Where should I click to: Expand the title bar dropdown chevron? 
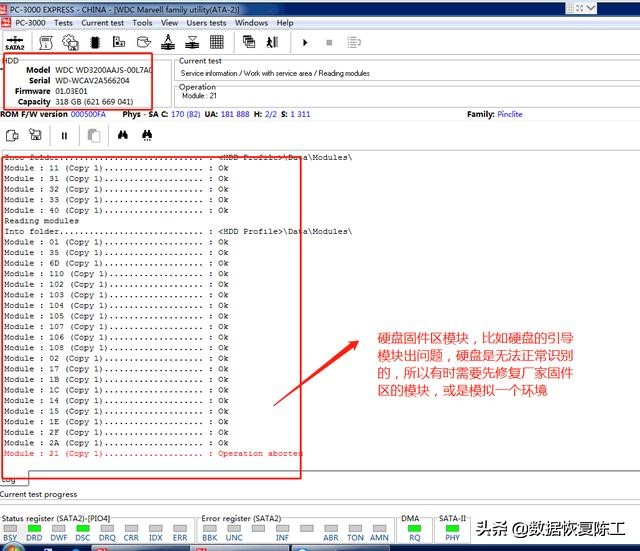[x=591, y=8]
